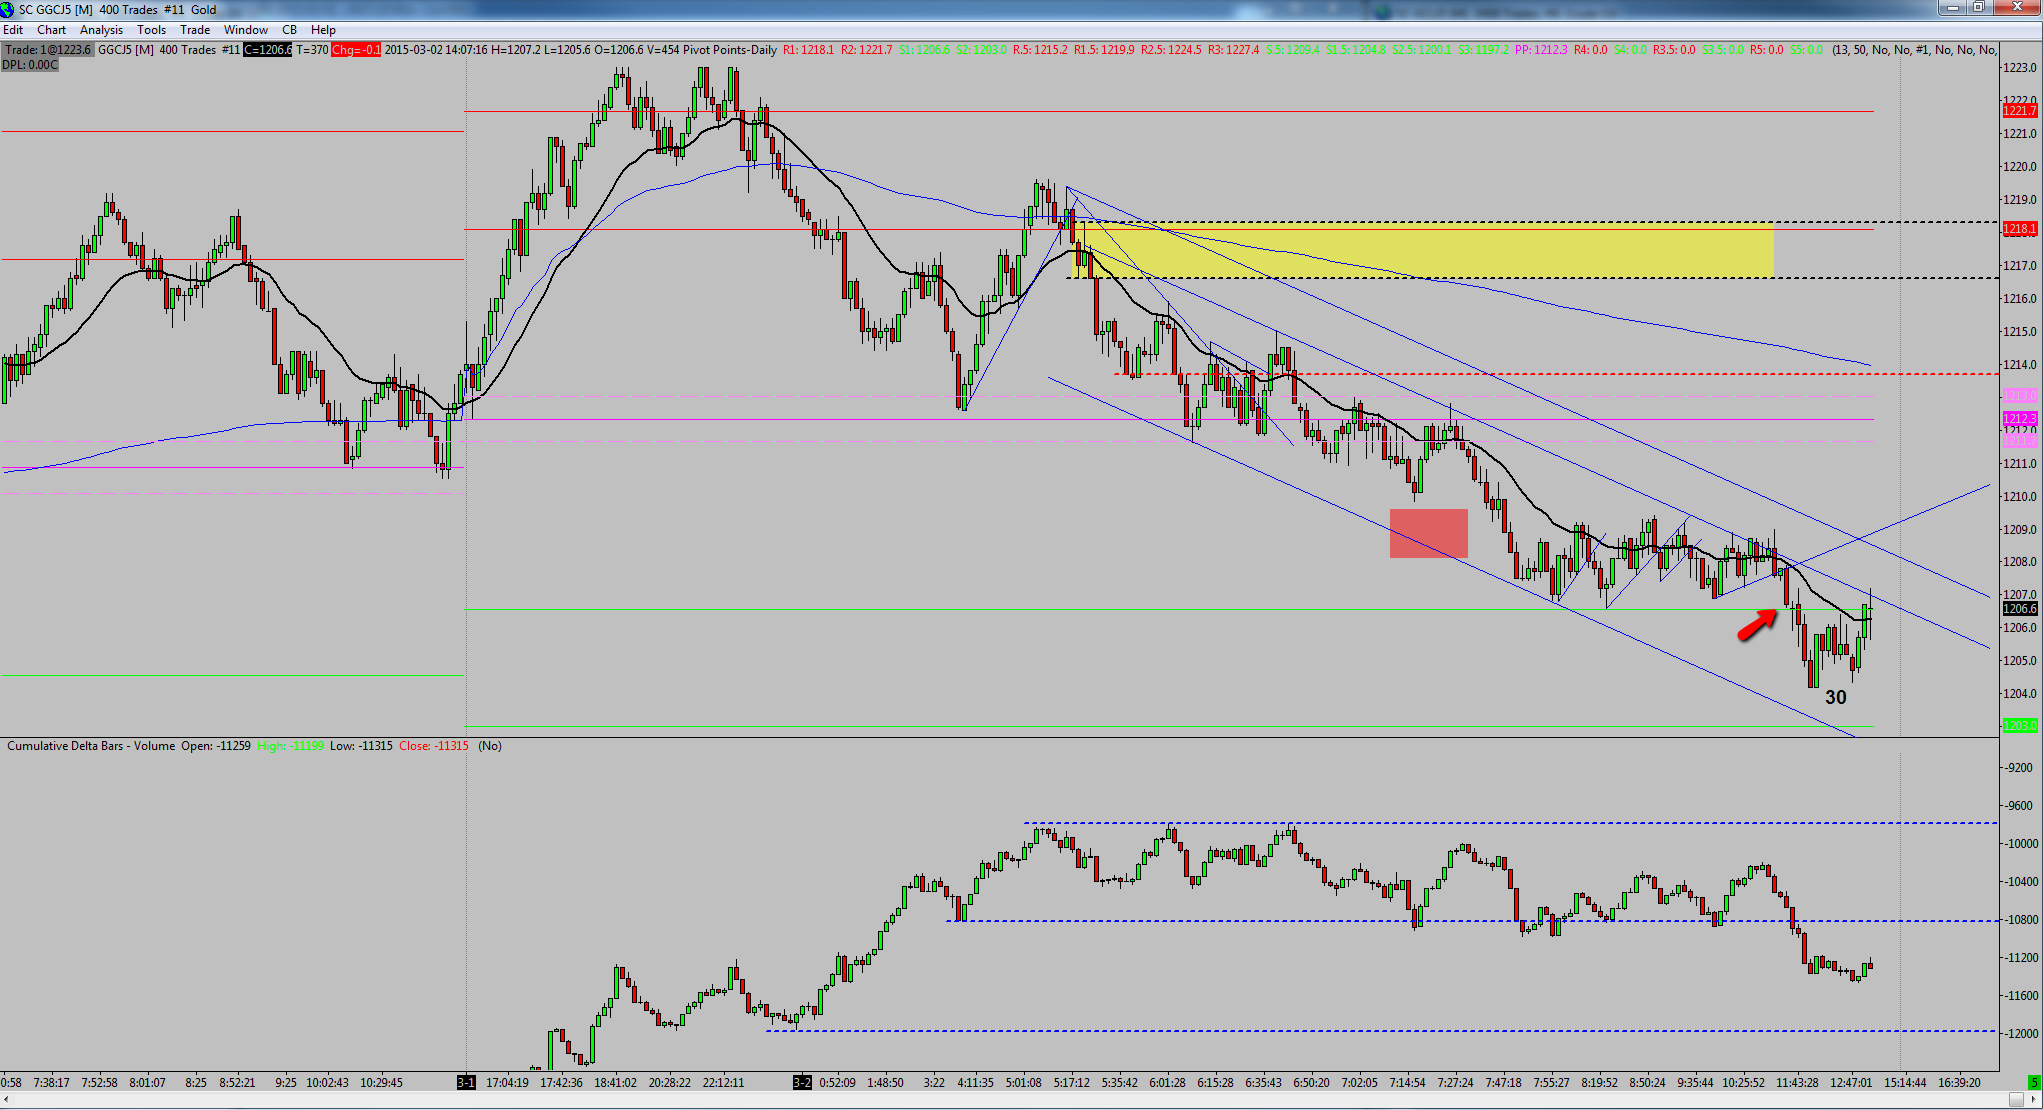Image resolution: width=2043 pixels, height=1110 pixels.
Task: Click the green 1203.0 price axis label
Action: point(2019,726)
